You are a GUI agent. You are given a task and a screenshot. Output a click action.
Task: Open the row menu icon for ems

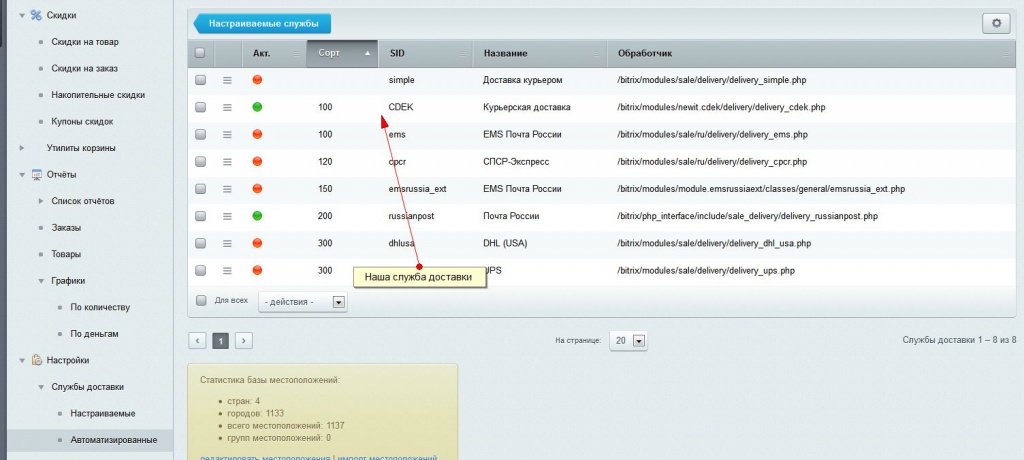tap(227, 135)
